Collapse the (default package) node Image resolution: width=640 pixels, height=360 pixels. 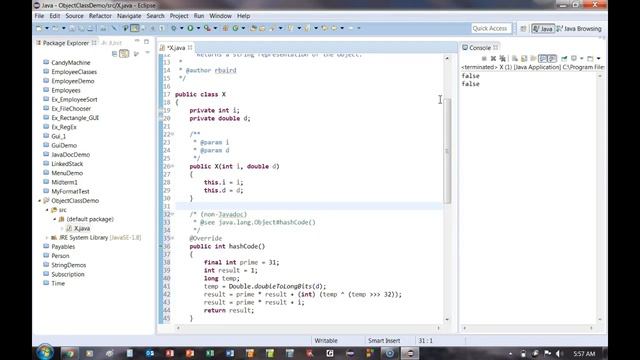click(55, 219)
